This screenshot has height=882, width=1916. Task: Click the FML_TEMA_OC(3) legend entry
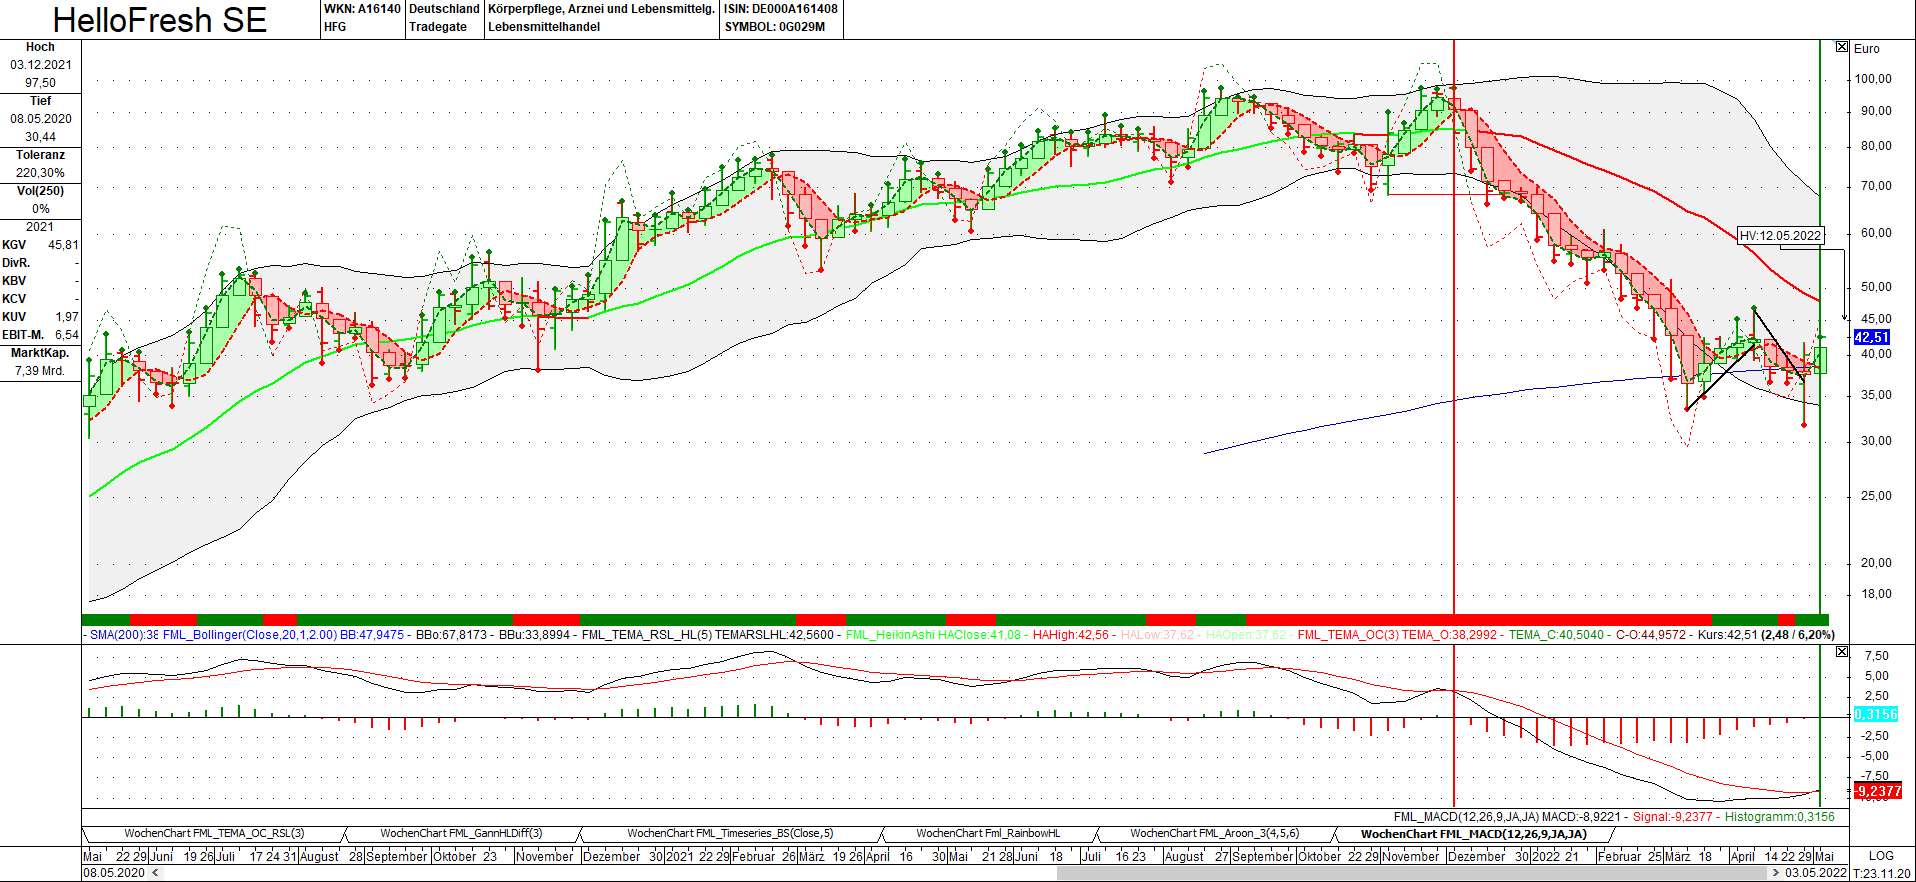pyautogui.click(x=1349, y=635)
